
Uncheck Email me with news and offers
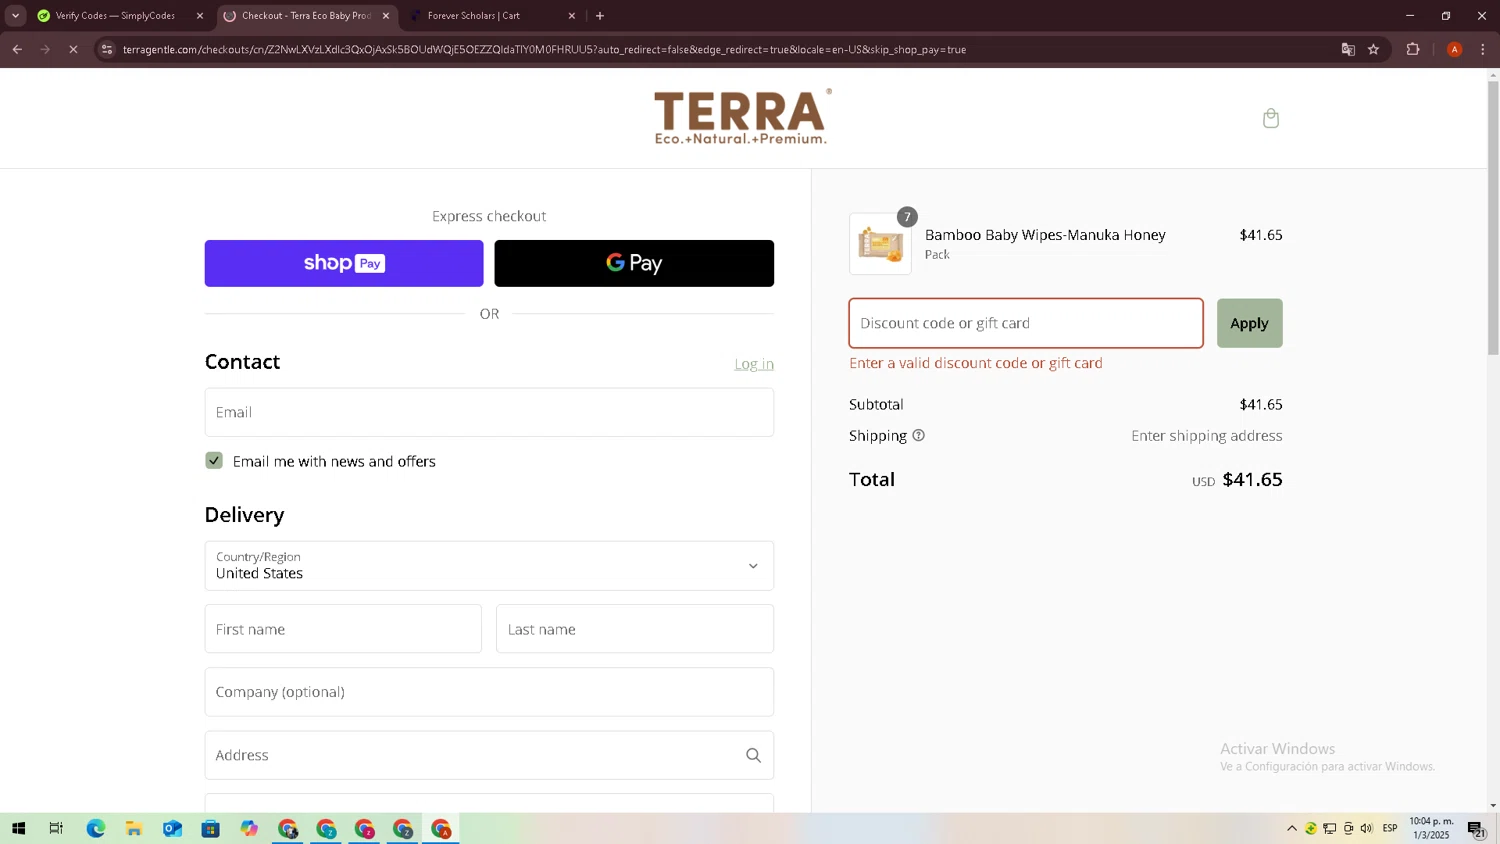(x=214, y=461)
